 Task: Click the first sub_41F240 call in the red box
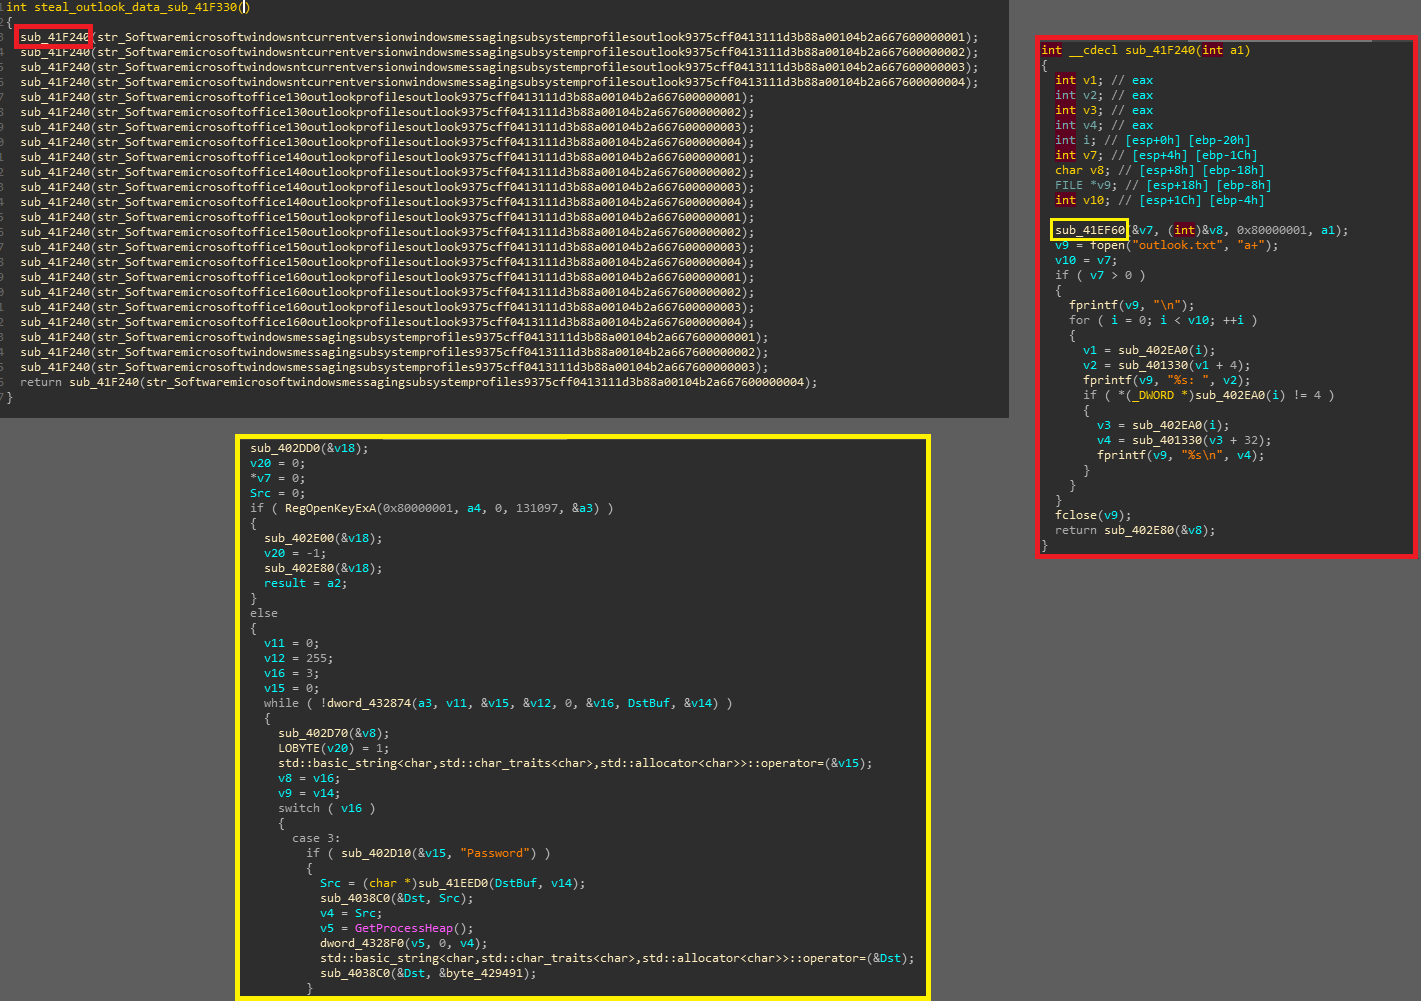(x=54, y=37)
